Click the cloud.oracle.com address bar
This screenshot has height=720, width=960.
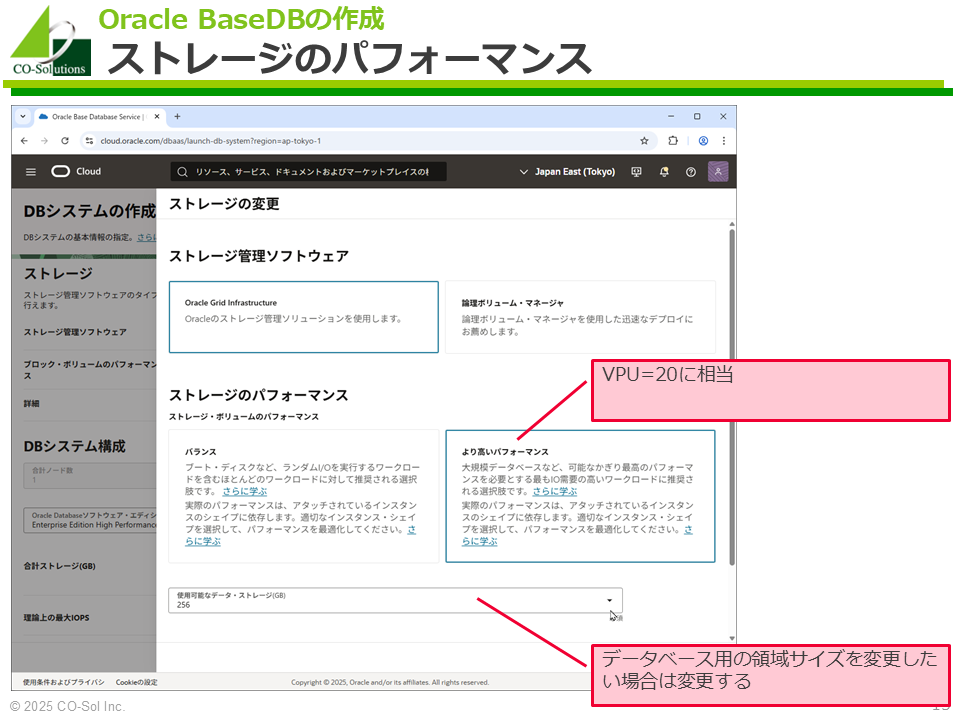(x=367, y=141)
